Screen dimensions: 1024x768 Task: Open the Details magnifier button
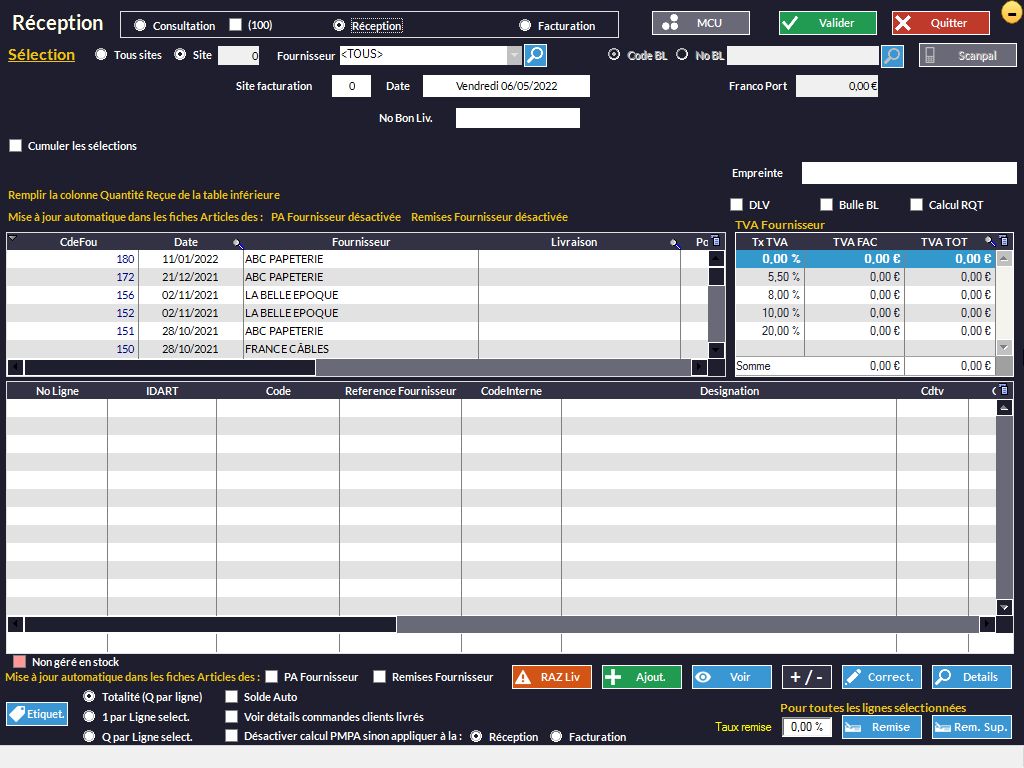click(x=971, y=677)
